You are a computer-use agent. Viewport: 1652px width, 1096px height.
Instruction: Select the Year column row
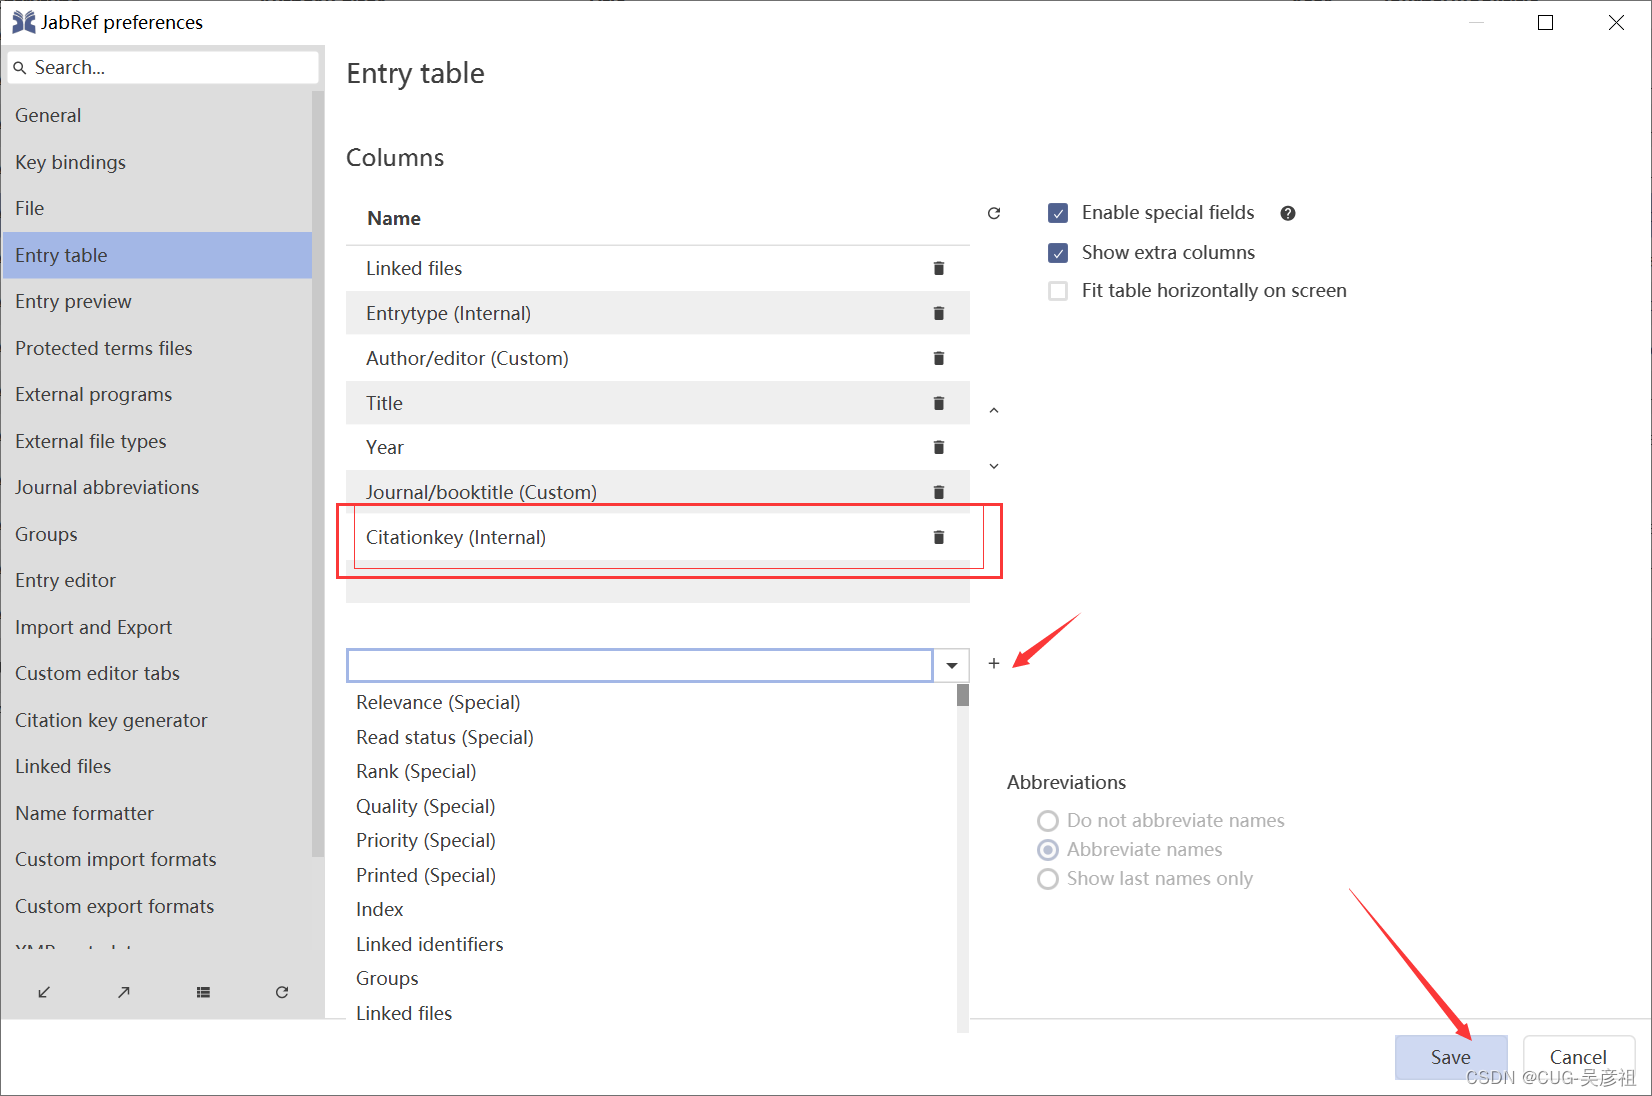tap(657, 447)
